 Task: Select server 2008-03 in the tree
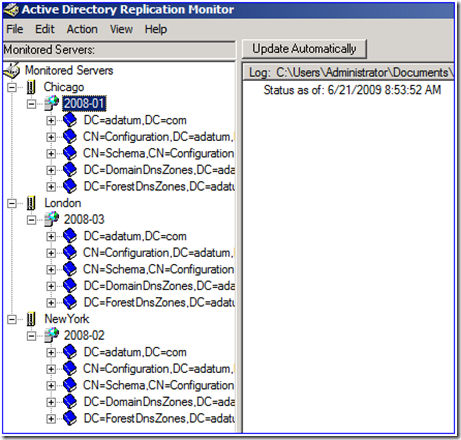click(84, 219)
